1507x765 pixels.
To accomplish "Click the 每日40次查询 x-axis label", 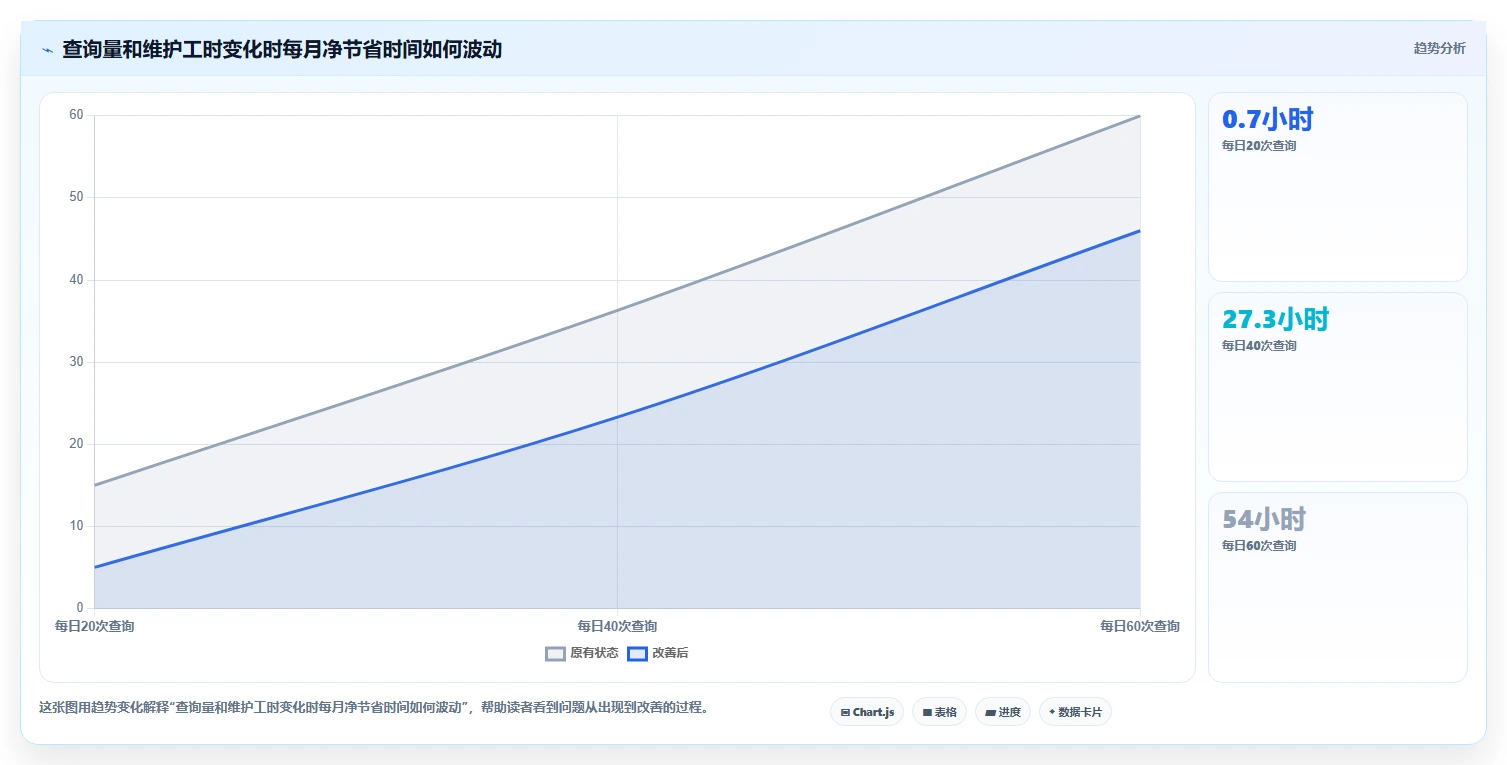I will (617, 627).
